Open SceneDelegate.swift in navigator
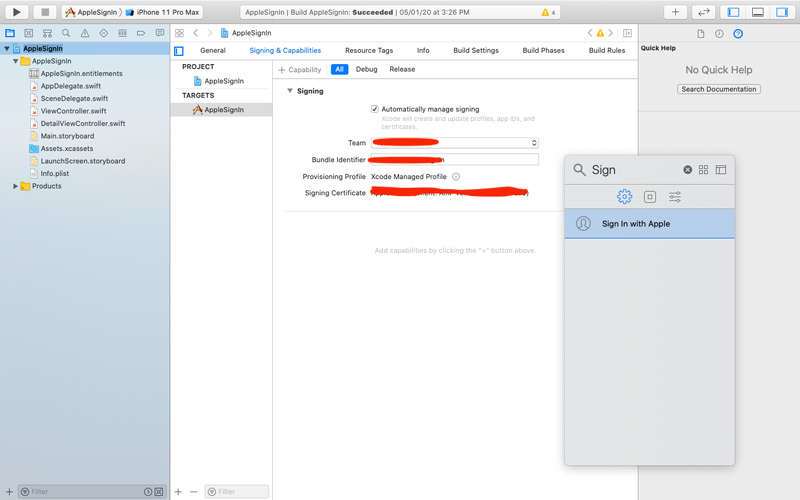 74,98
